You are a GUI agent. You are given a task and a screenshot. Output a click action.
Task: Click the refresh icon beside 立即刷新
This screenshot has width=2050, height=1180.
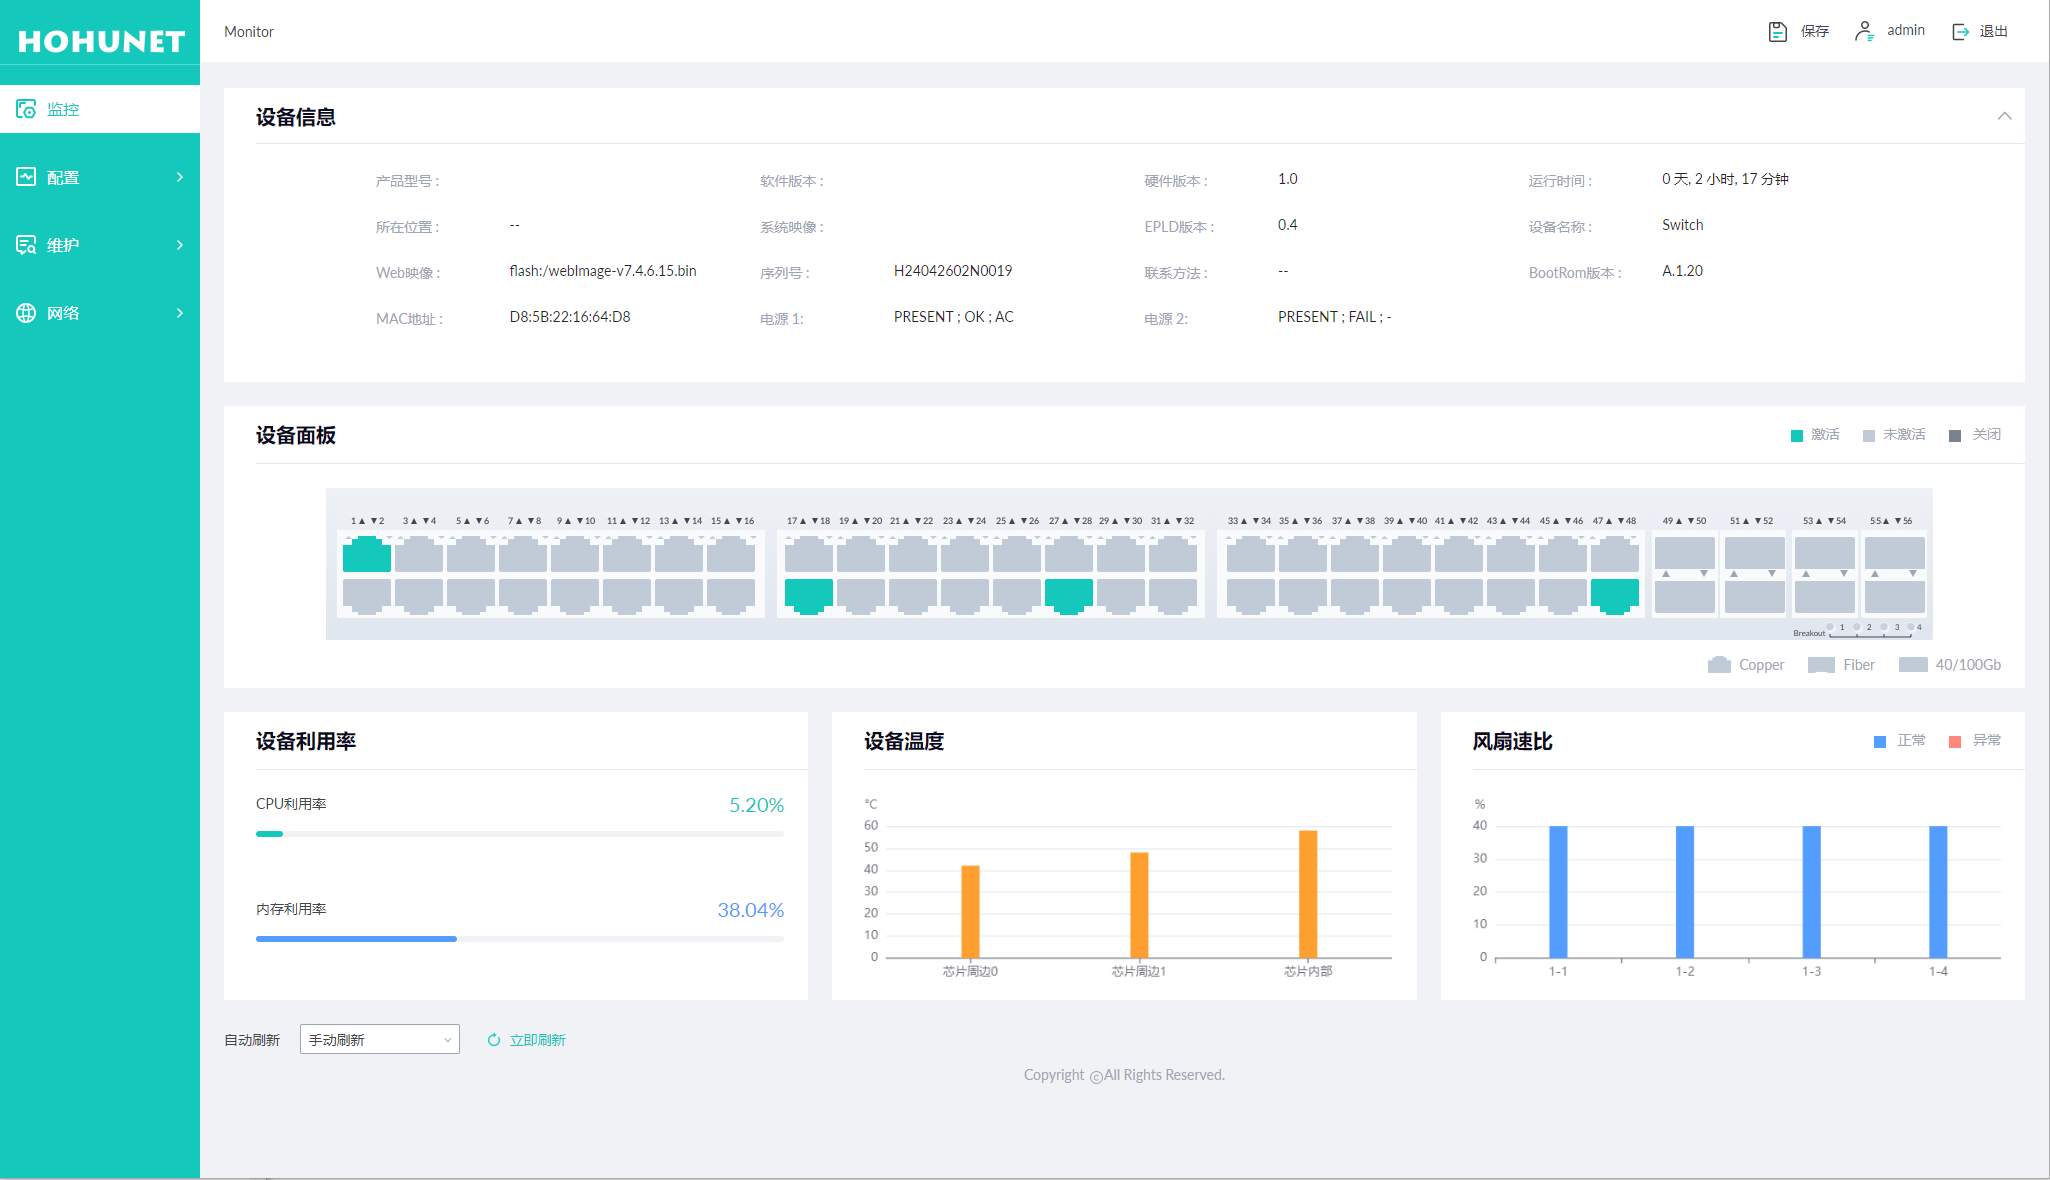pos(494,1040)
